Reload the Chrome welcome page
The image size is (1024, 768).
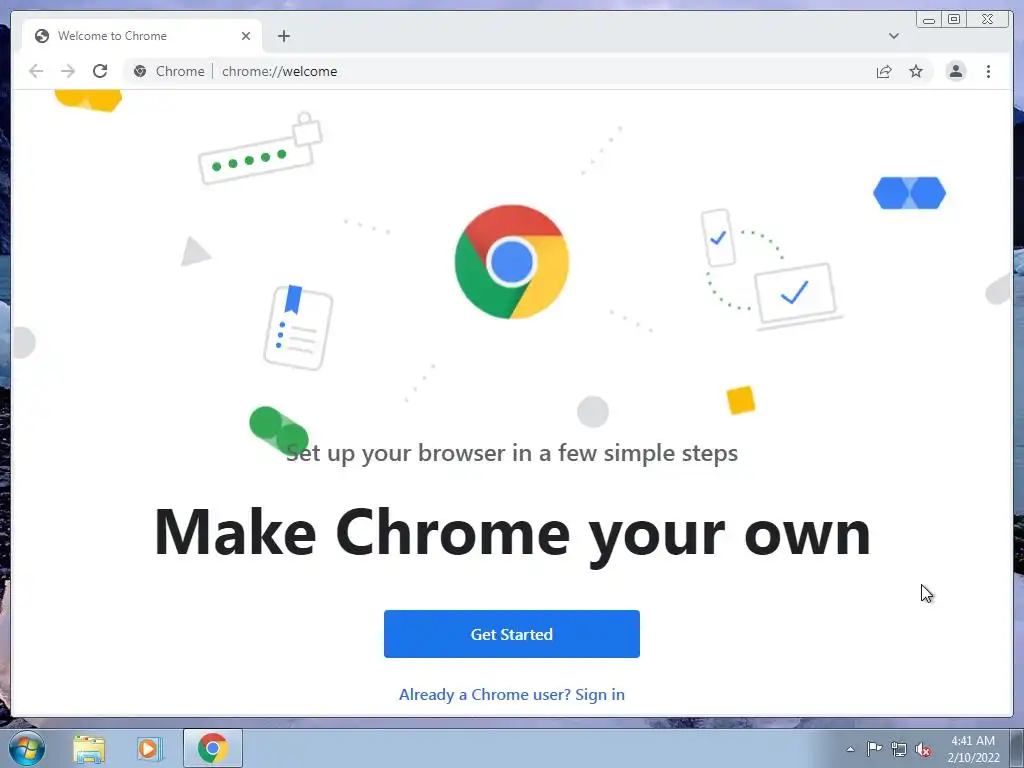click(100, 71)
